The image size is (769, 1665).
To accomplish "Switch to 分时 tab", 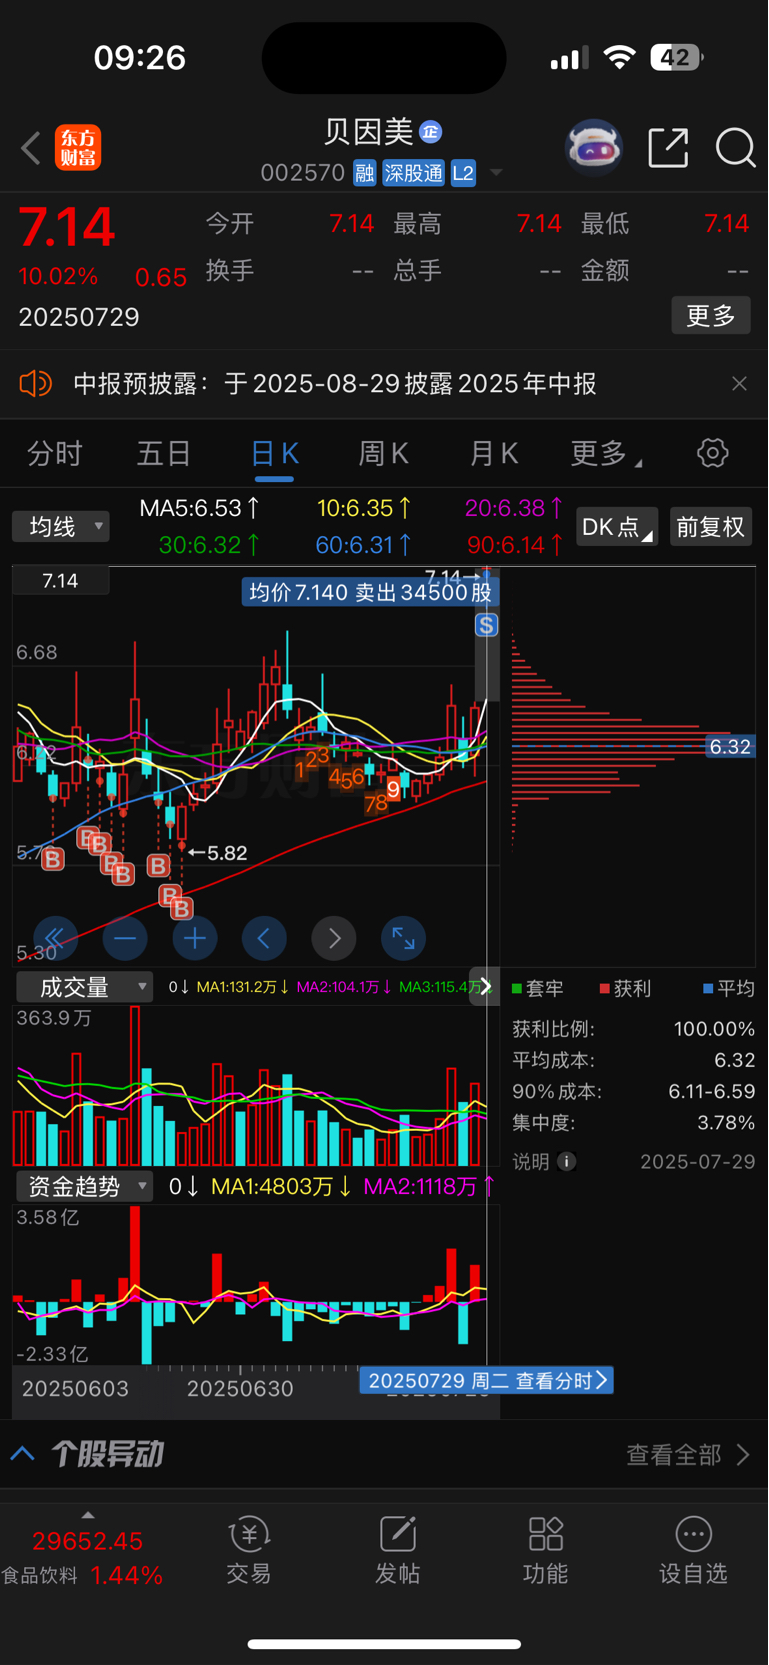I will point(54,454).
